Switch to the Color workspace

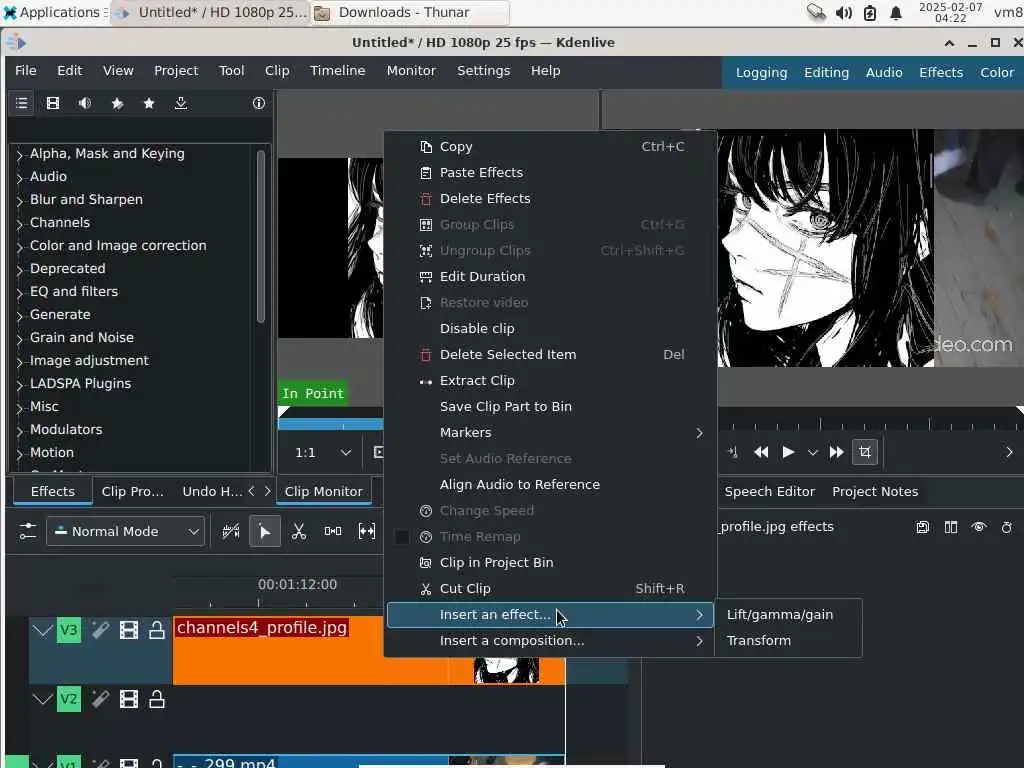[x=997, y=72]
